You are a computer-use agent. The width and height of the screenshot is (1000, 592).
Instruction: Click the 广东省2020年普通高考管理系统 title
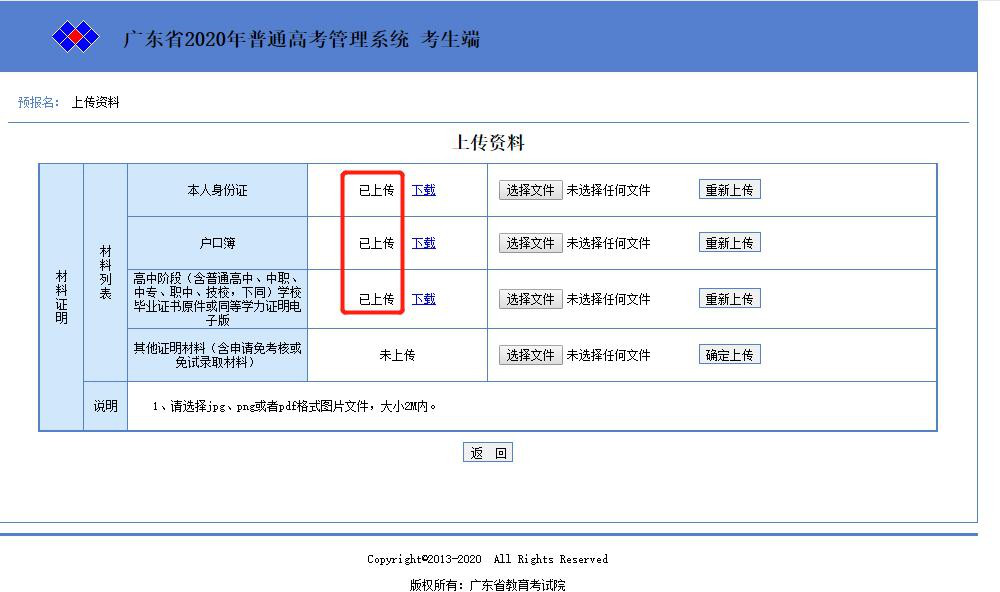pyautogui.click(x=266, y=39)
